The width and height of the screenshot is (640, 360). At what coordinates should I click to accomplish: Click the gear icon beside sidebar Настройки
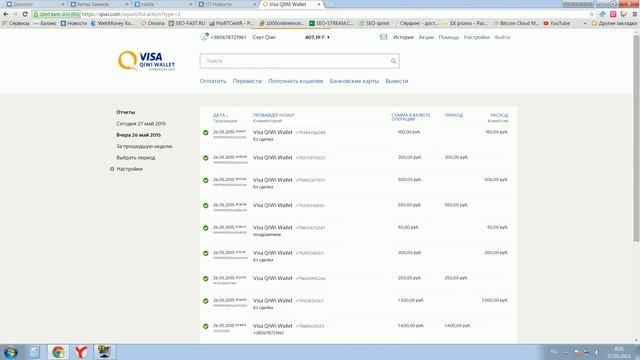point(112,169)
